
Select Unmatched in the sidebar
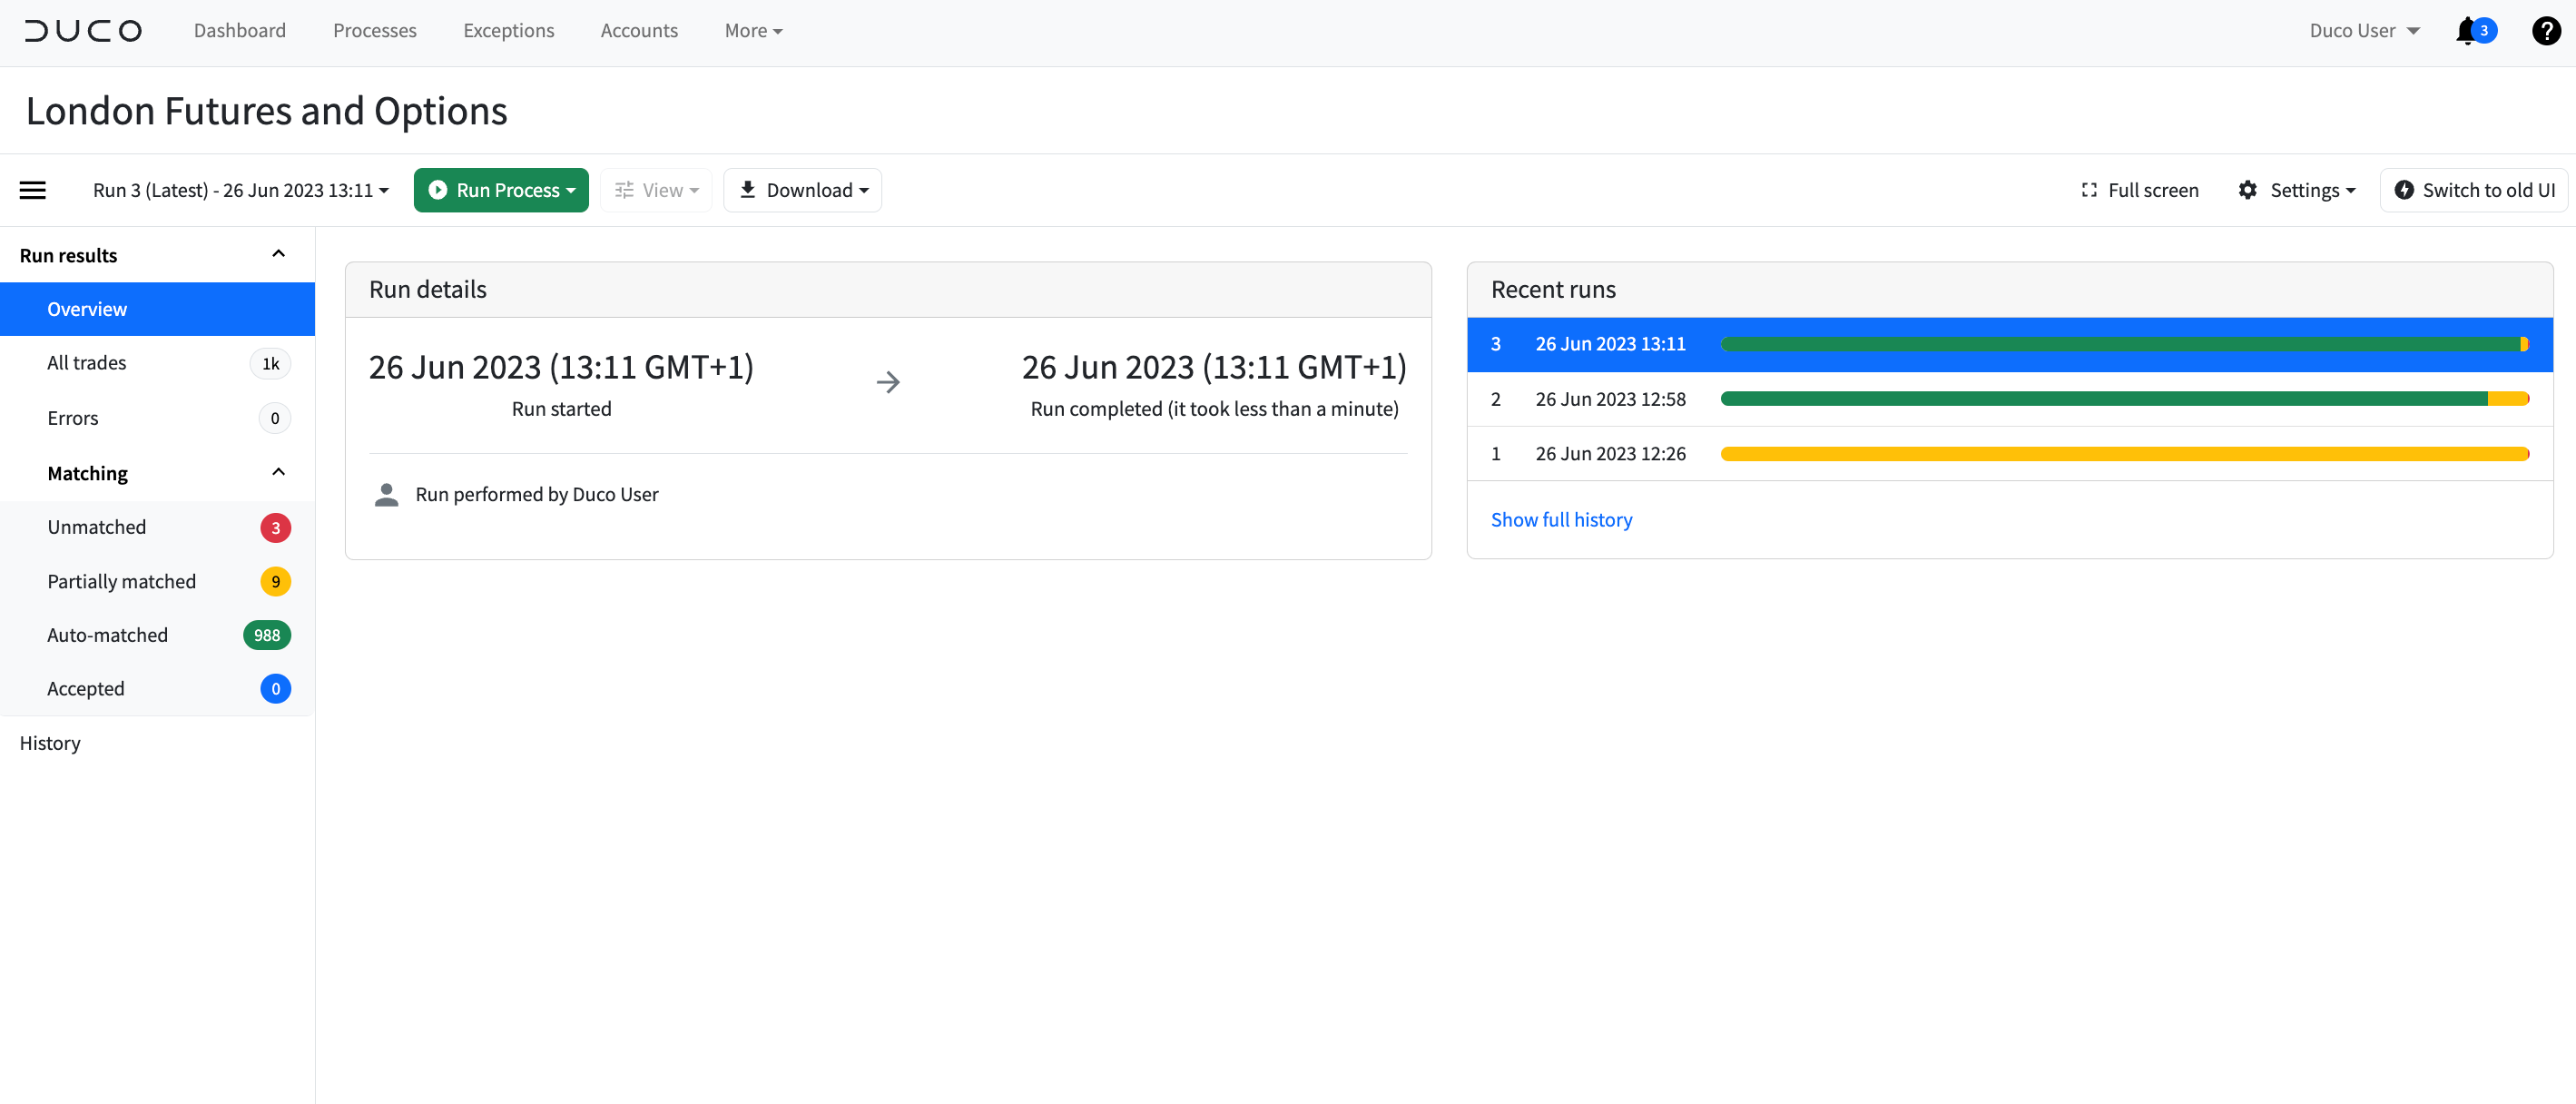[97, 527]
